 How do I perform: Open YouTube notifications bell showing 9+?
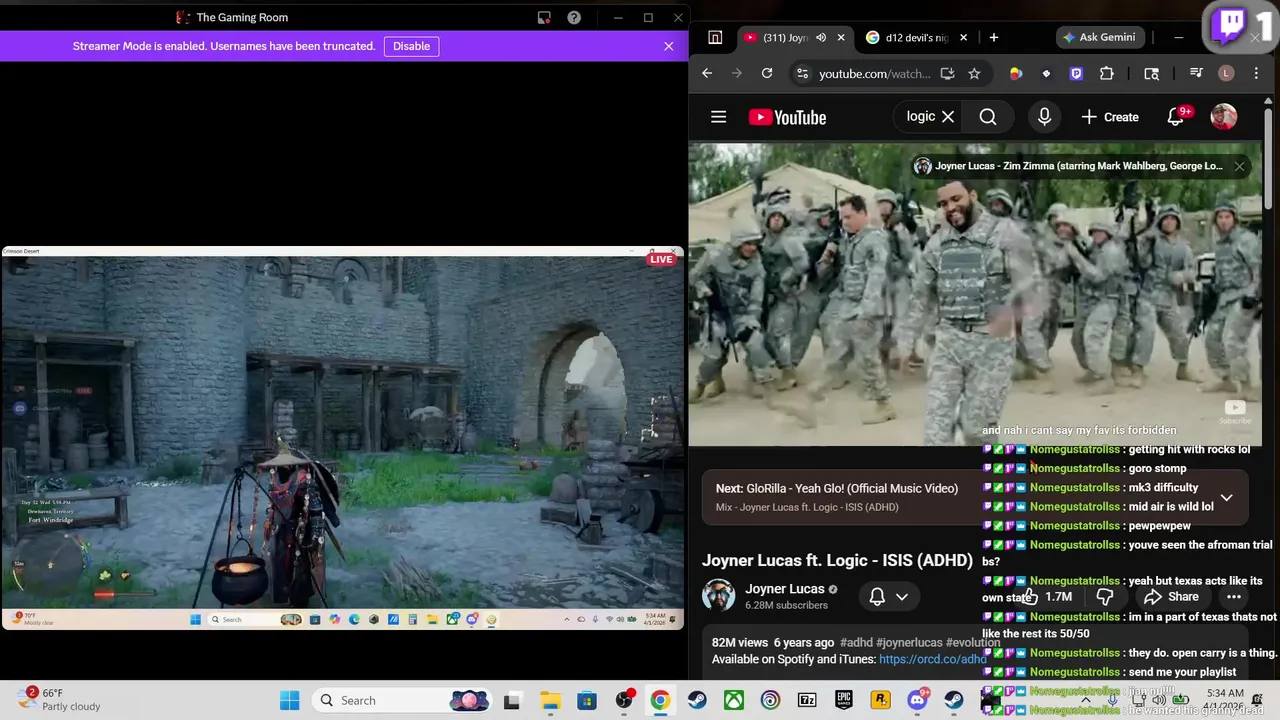(x=1177, y=117)
